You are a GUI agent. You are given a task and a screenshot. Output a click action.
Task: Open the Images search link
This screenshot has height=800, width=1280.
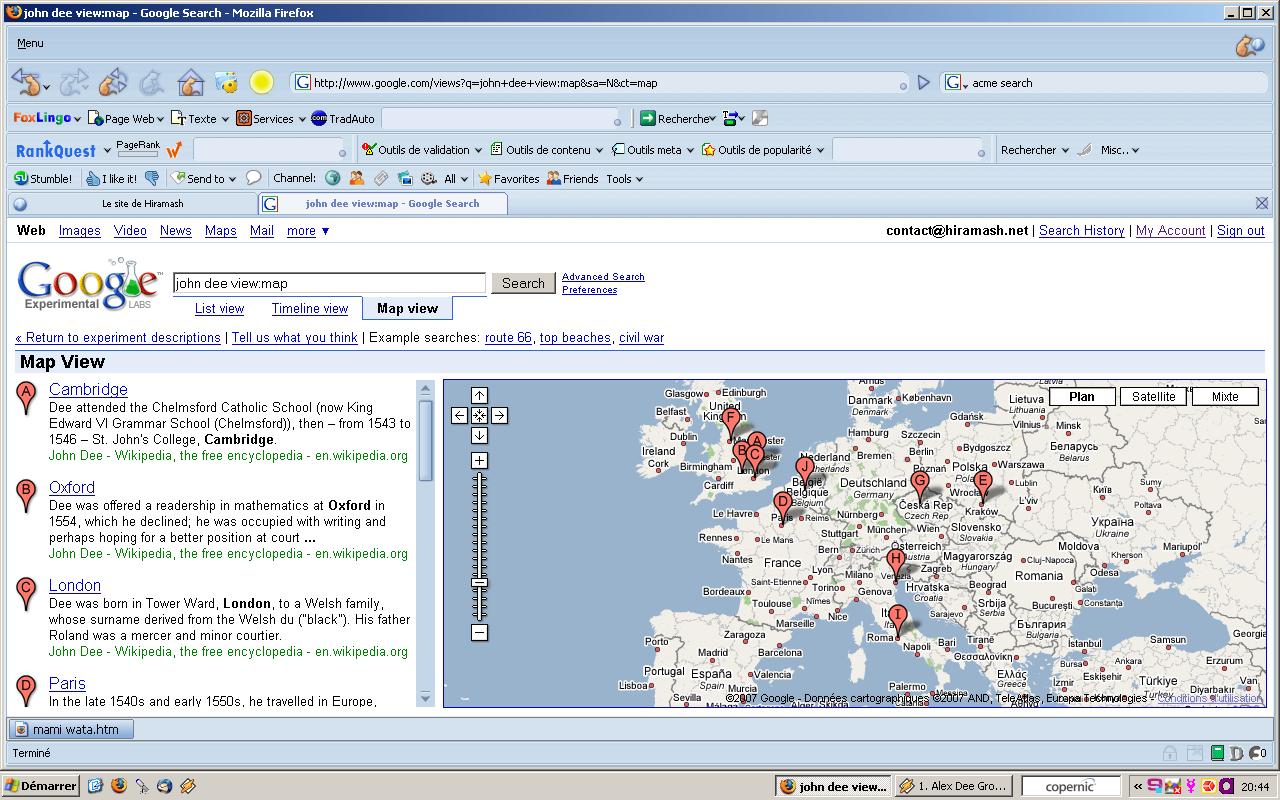[x=80, y=231]
